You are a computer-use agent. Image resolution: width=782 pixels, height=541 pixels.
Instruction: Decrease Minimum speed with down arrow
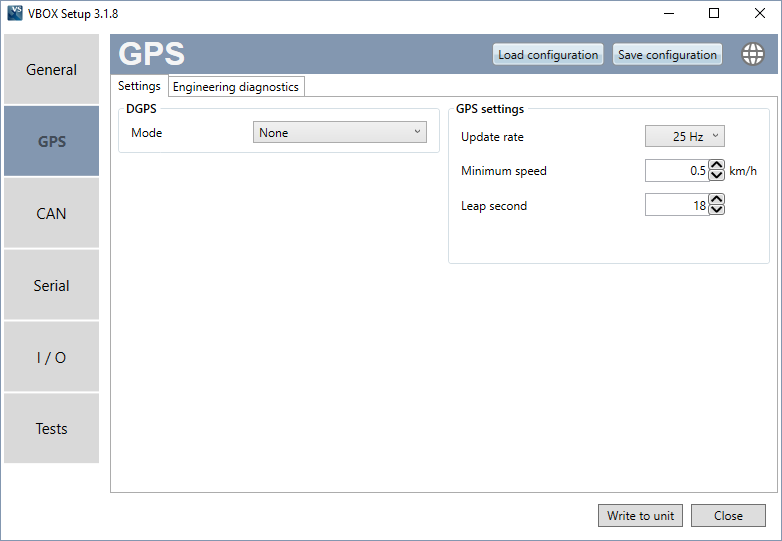point(717,175)
